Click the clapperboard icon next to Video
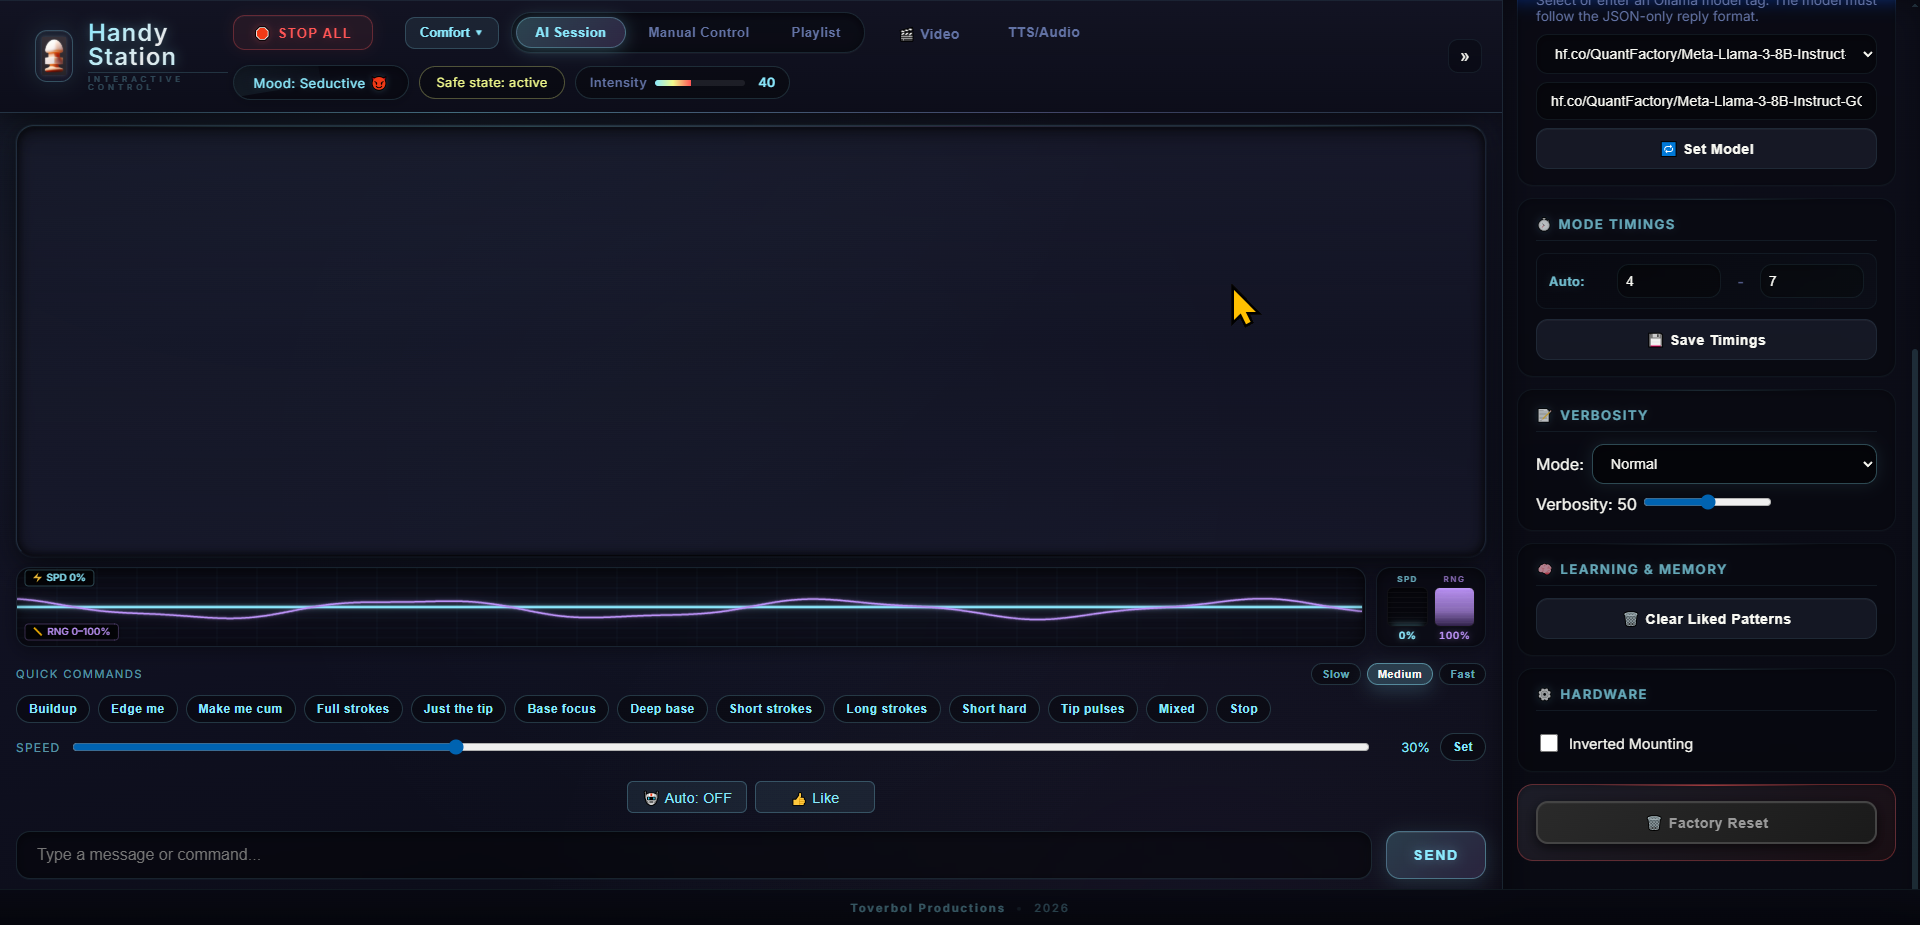The image size is (1920, 925). coord(906,34)
